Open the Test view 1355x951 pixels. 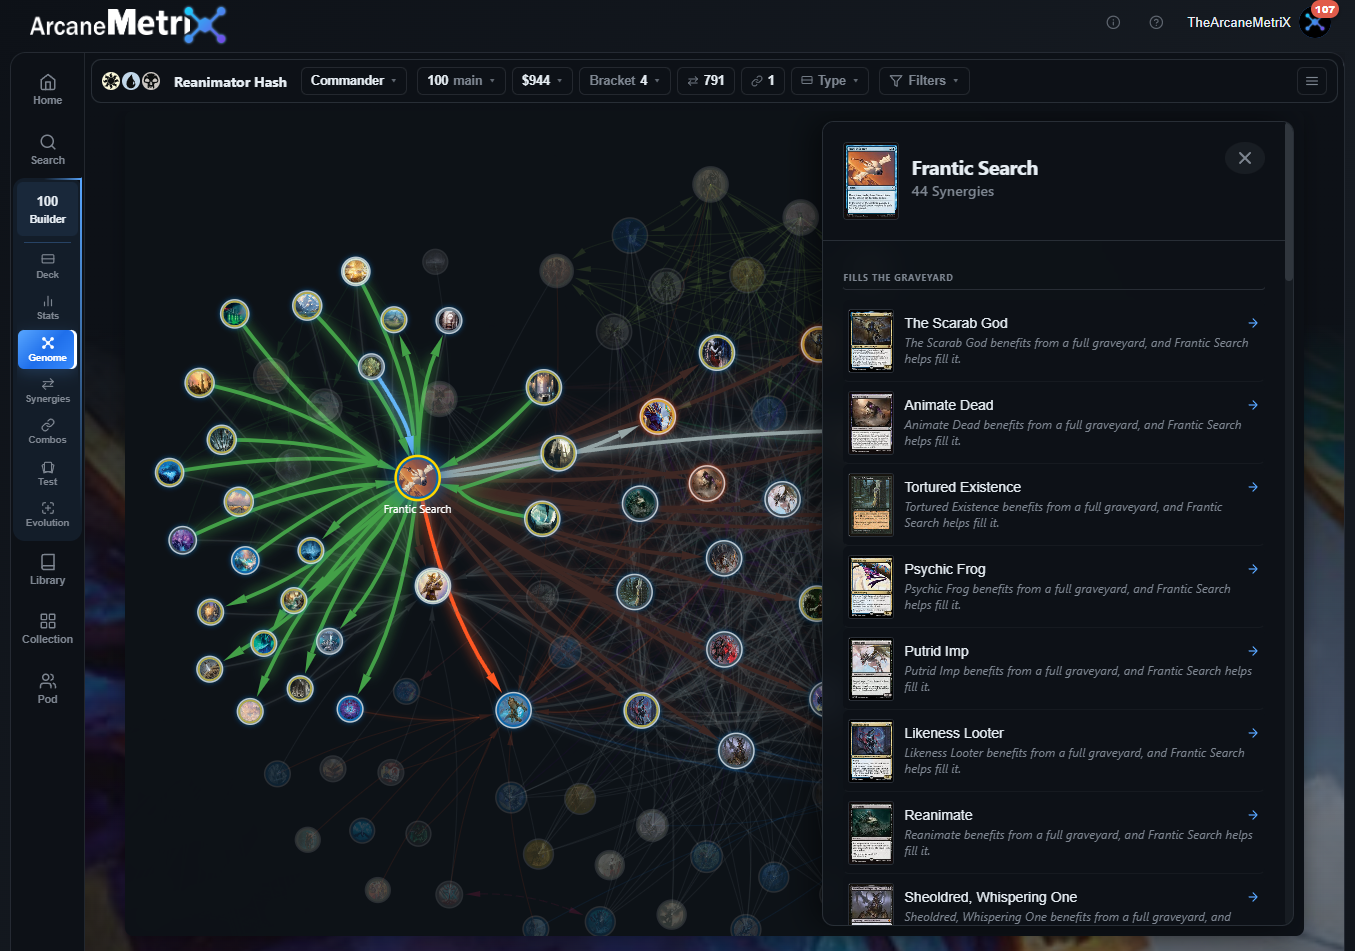(x=47, y=473)
